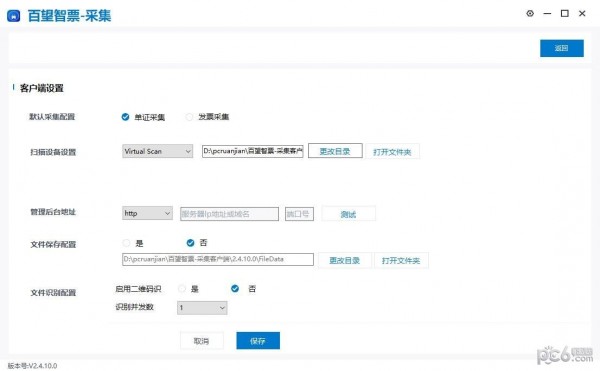The height and width of the screenshot is (371, 600).
Task: Click the server IP address input field
Action: (x=229, y=214)
